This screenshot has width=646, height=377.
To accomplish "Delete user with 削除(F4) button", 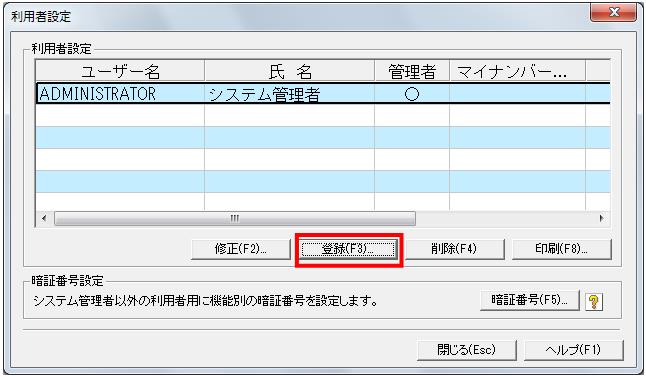I will pyautogui.click(x=454, y=249).
